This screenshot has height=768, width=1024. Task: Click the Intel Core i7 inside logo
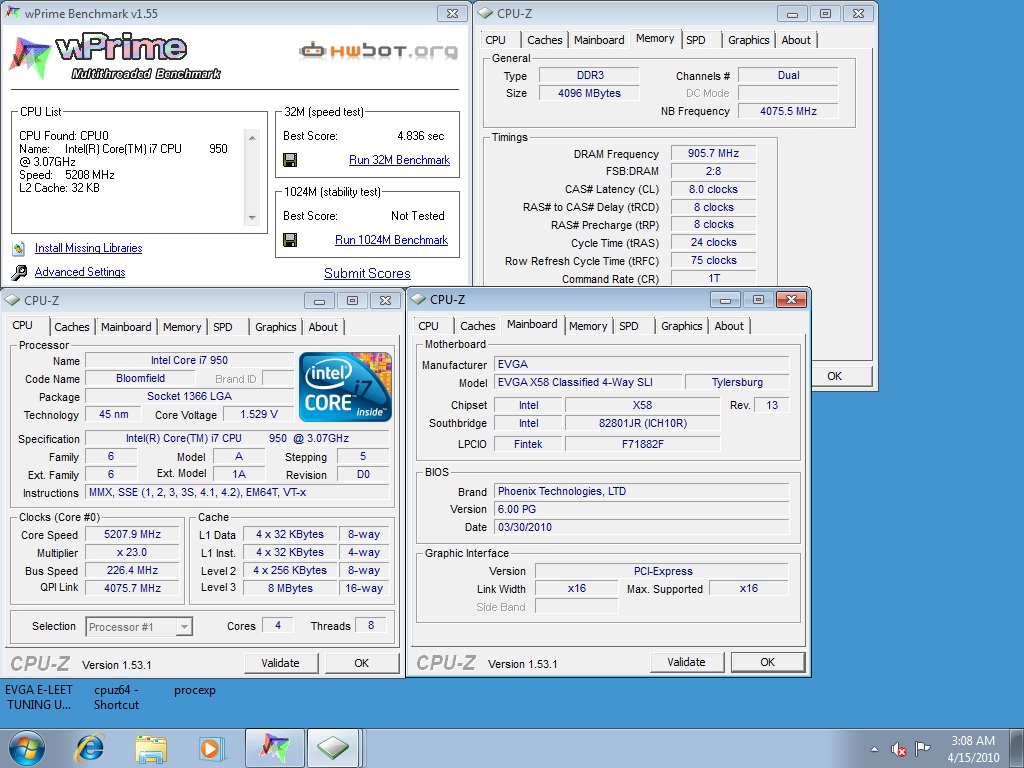pos(345,387)
